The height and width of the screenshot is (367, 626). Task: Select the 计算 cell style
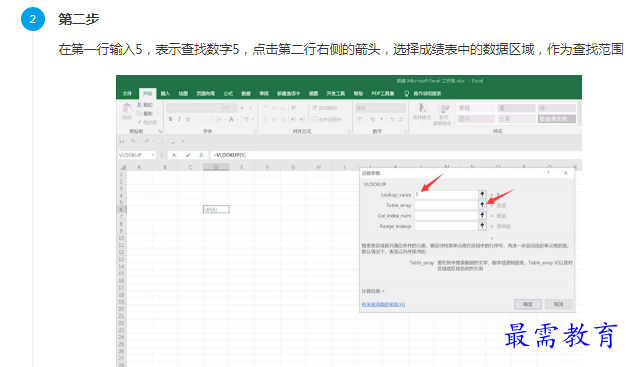click(x=516, y=119)
